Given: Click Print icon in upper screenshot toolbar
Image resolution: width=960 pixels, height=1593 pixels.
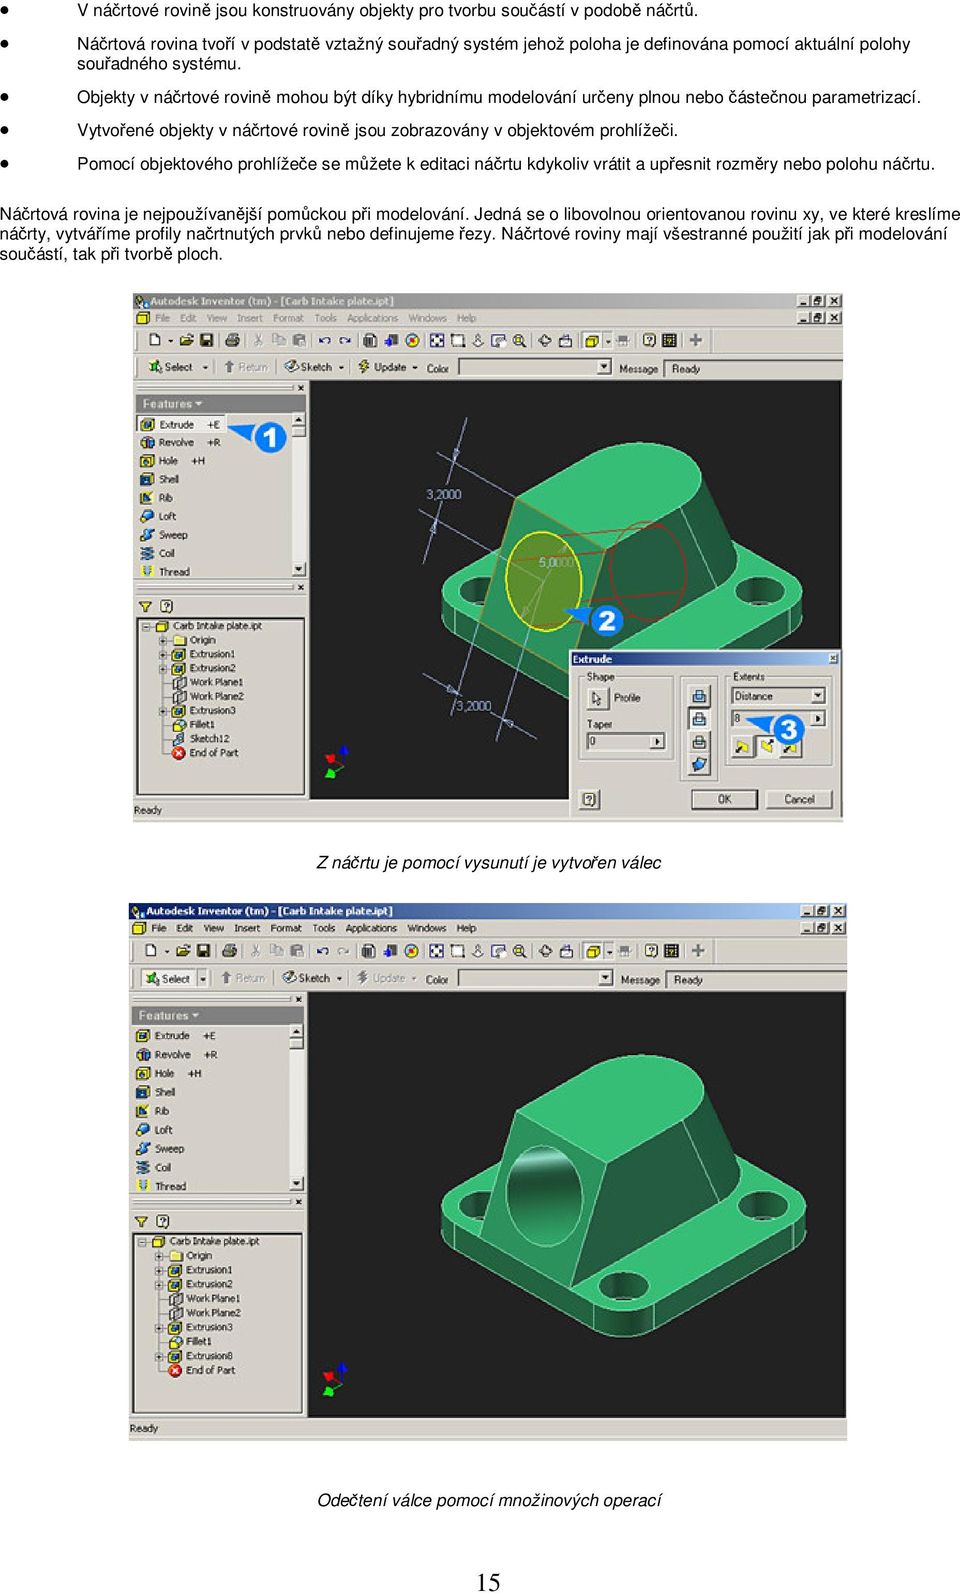Looking at the screenshot, I should pos(232,340).
